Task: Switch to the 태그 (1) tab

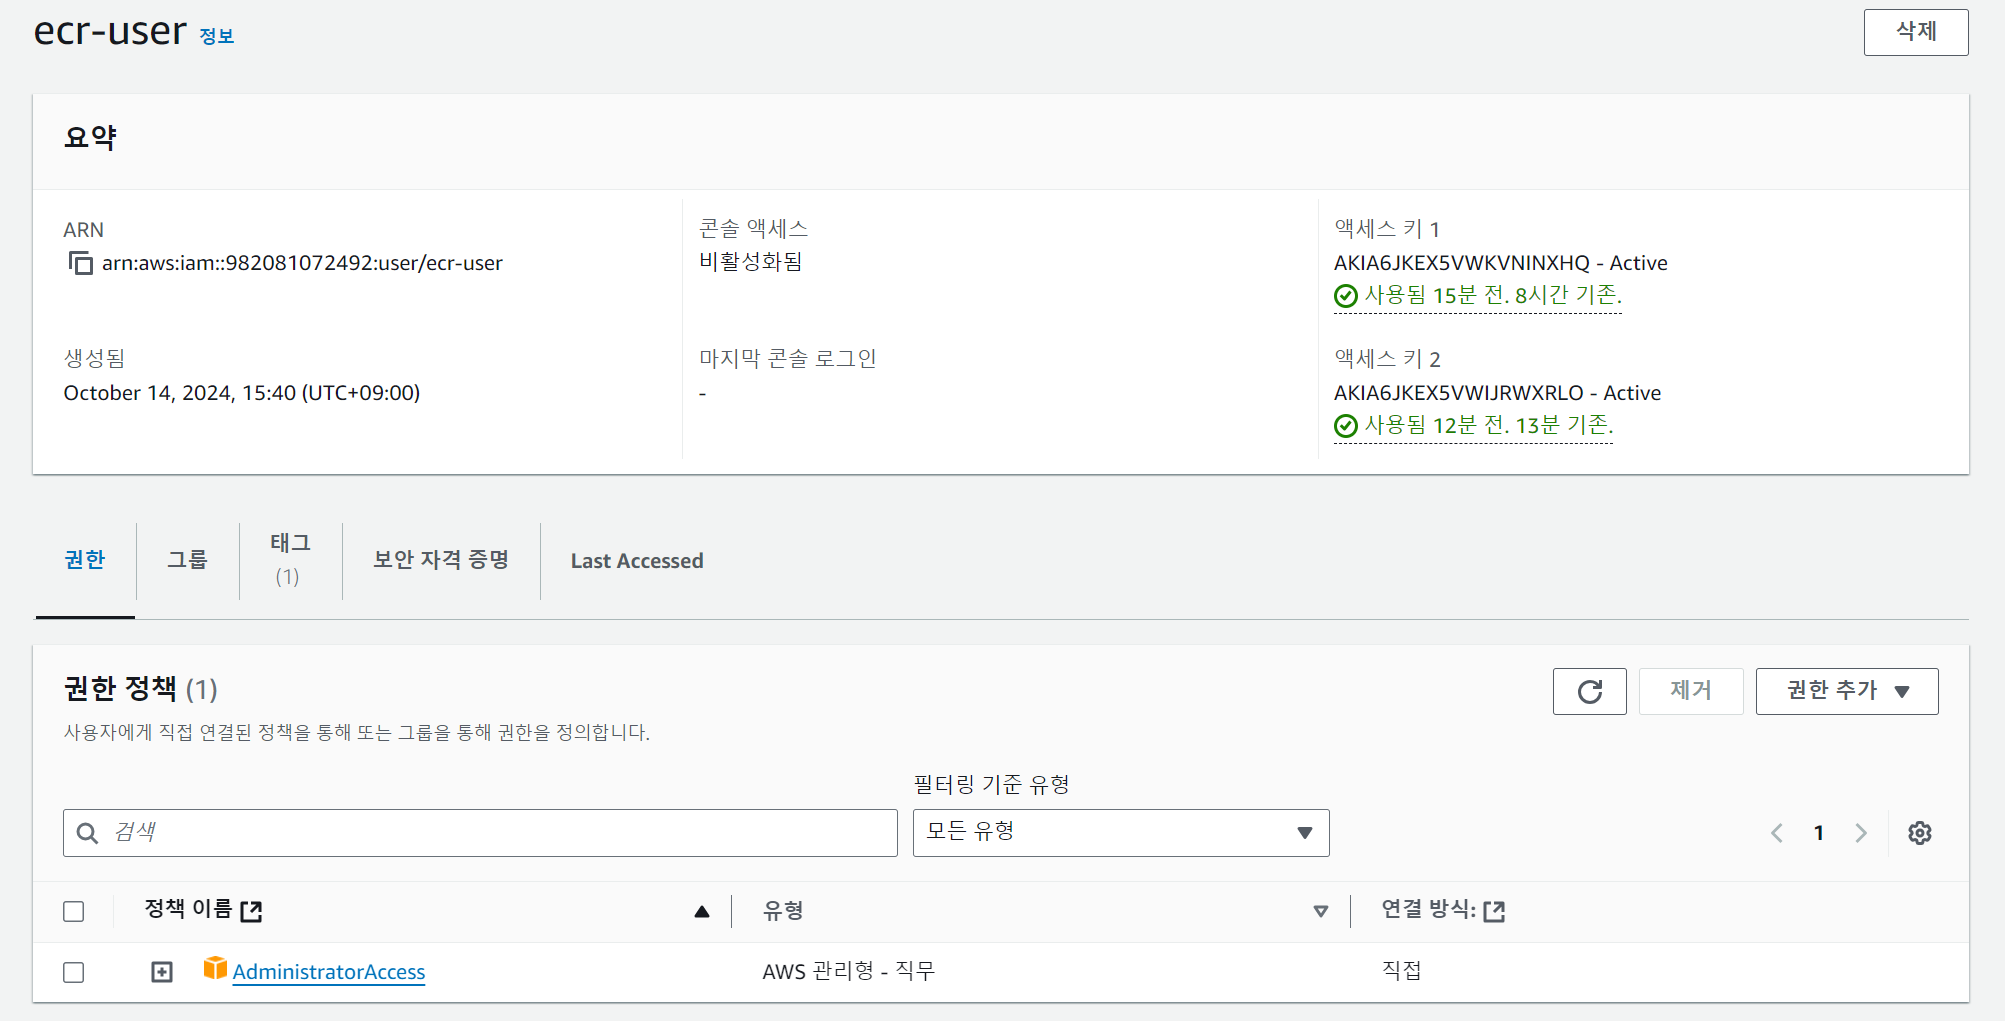Action: [x=290, y=560]
